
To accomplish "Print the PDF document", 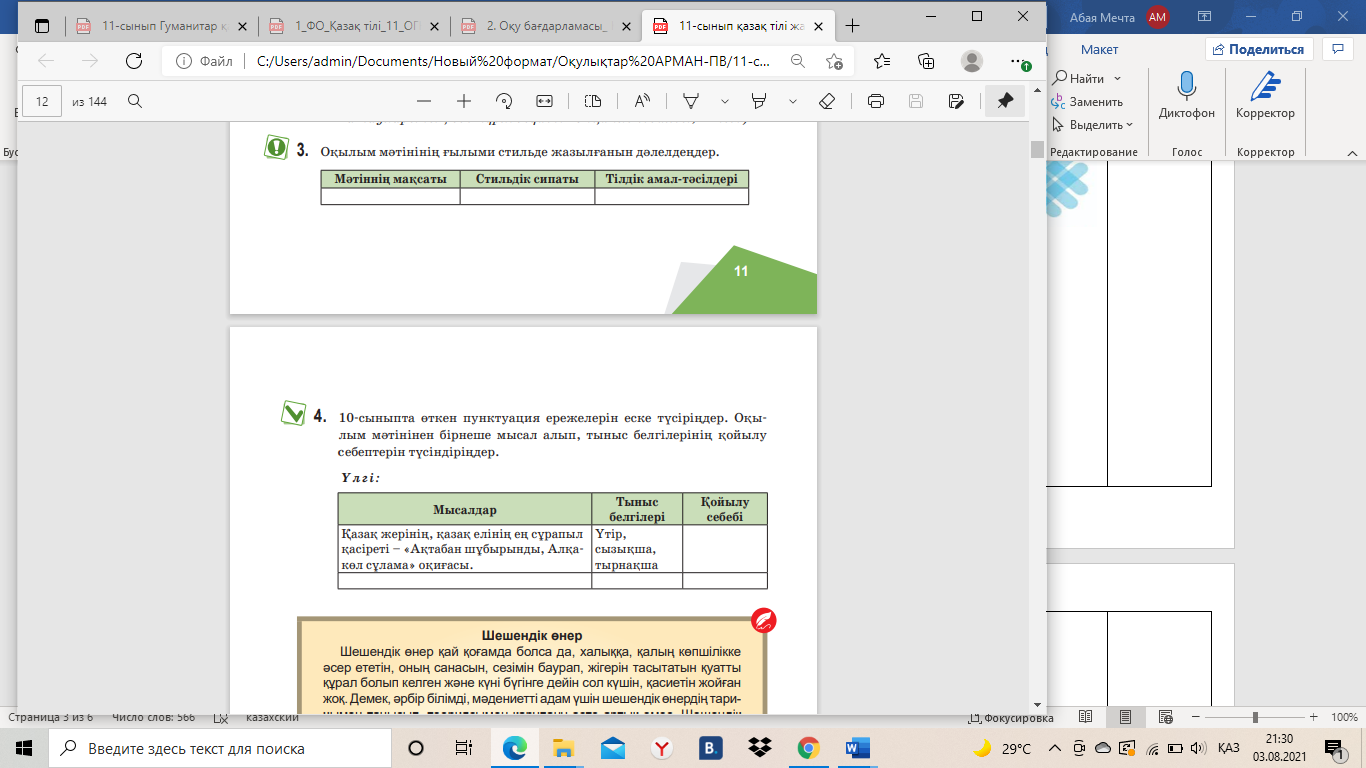I will pos(876,101).
